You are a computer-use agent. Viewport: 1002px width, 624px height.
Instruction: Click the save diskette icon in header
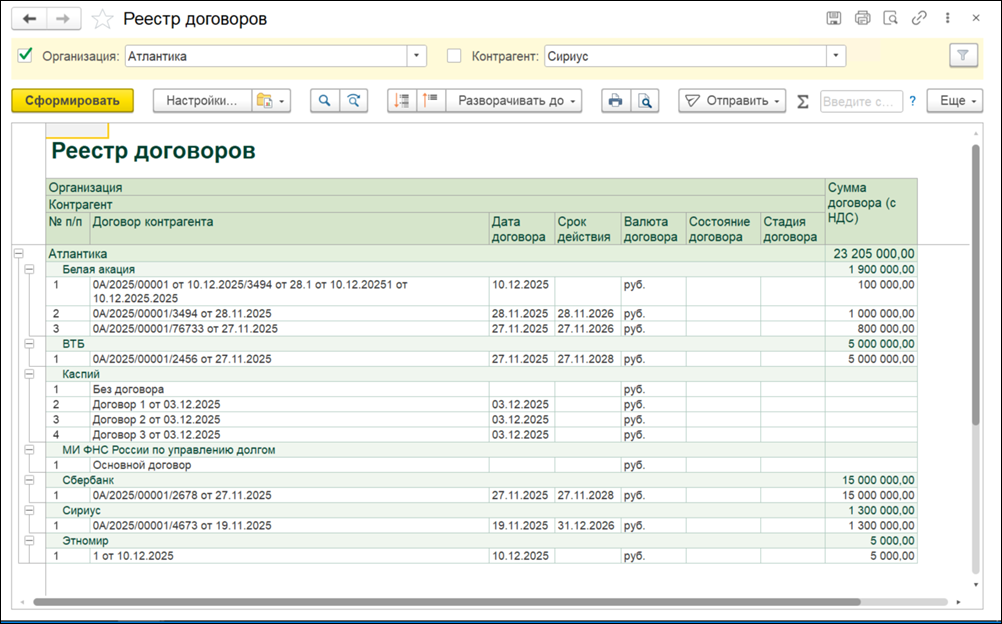[x=833, y=18]
